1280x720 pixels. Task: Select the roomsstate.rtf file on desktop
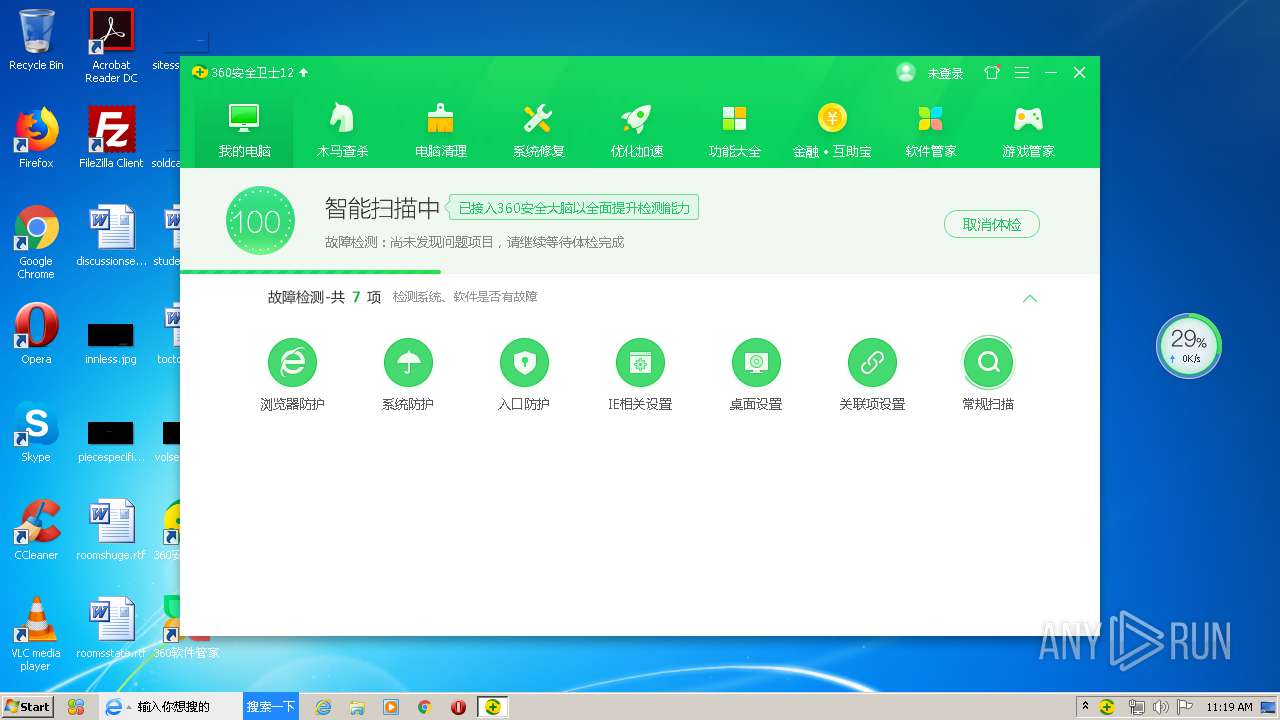(x=111, y=628)
